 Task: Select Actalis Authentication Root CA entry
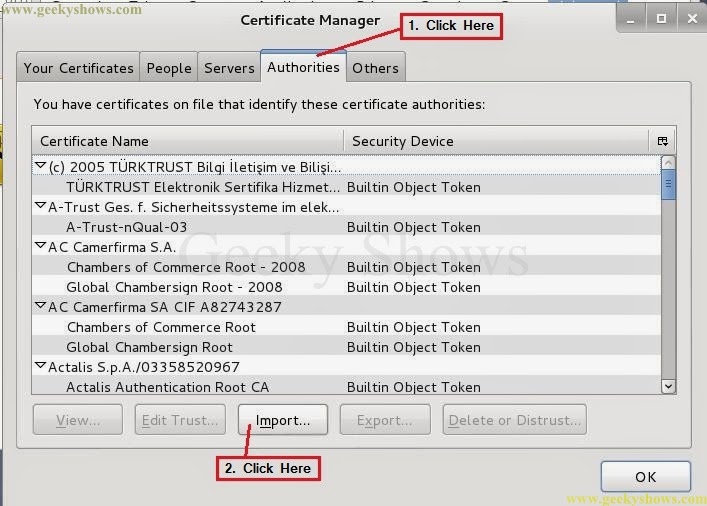(167, 387)
